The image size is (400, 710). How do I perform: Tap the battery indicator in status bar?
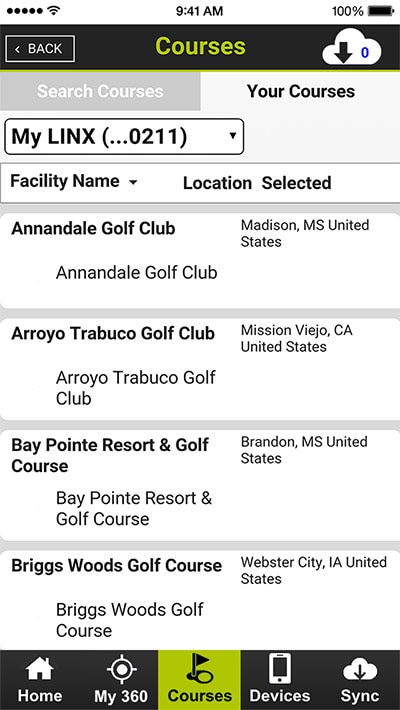[381, 11]
